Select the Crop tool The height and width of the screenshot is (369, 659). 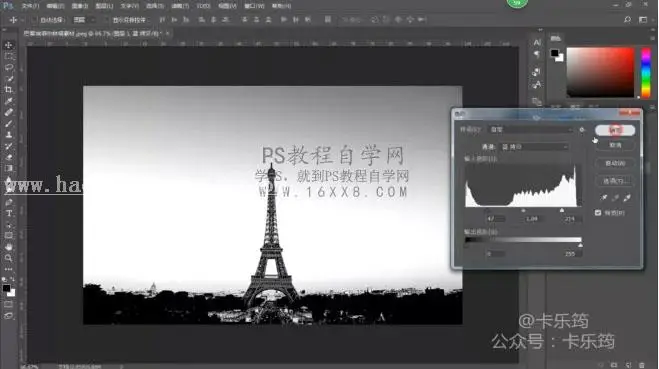pyautogui.click(x=8, y=90)
